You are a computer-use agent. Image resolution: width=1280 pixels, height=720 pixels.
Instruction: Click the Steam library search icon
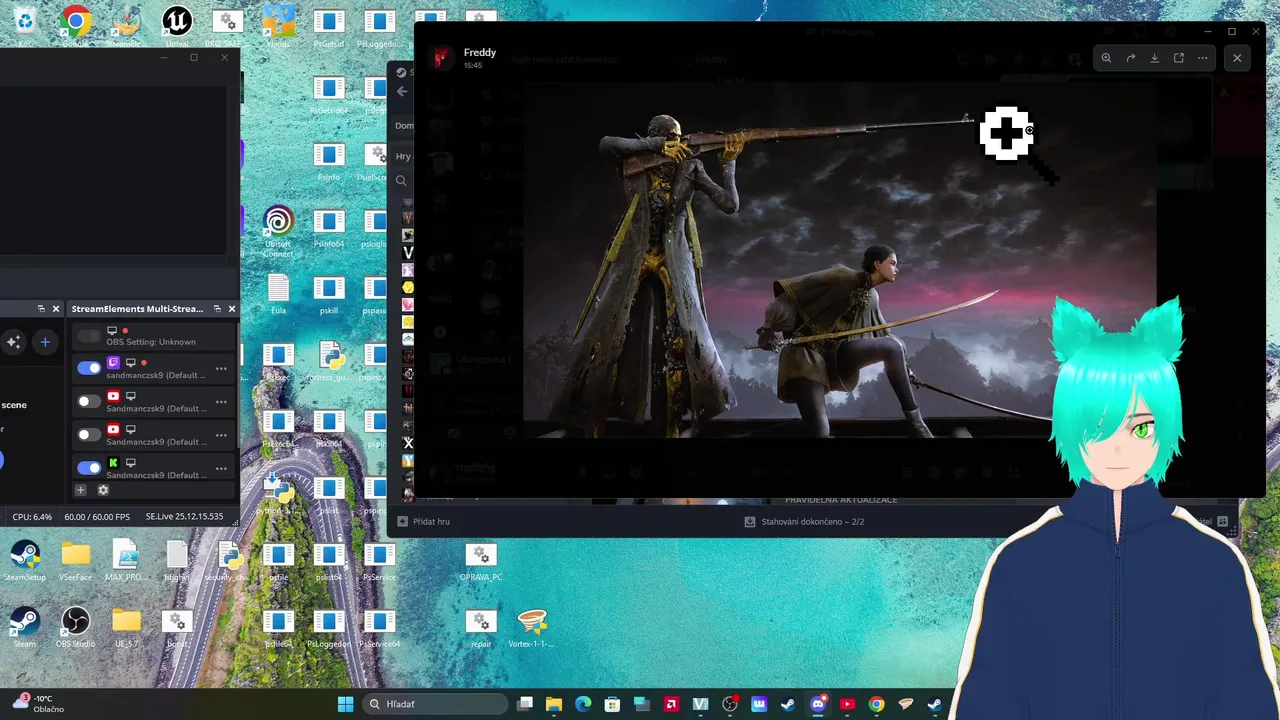pyautogui.click(x=401, y=181)
